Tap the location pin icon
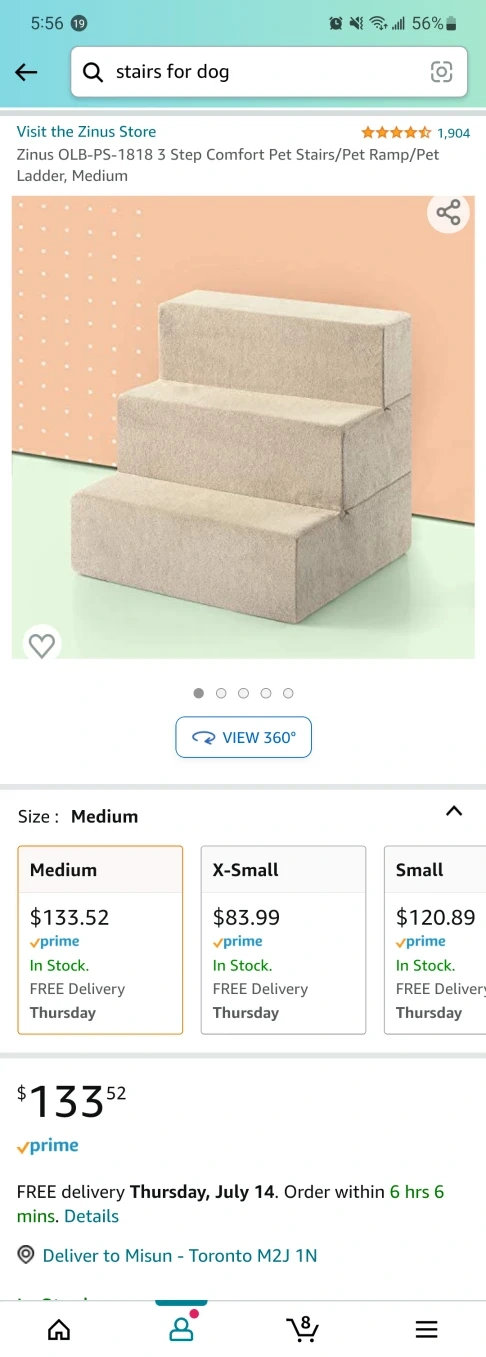Viewport: 486px width, 1357px height. 26,1255
